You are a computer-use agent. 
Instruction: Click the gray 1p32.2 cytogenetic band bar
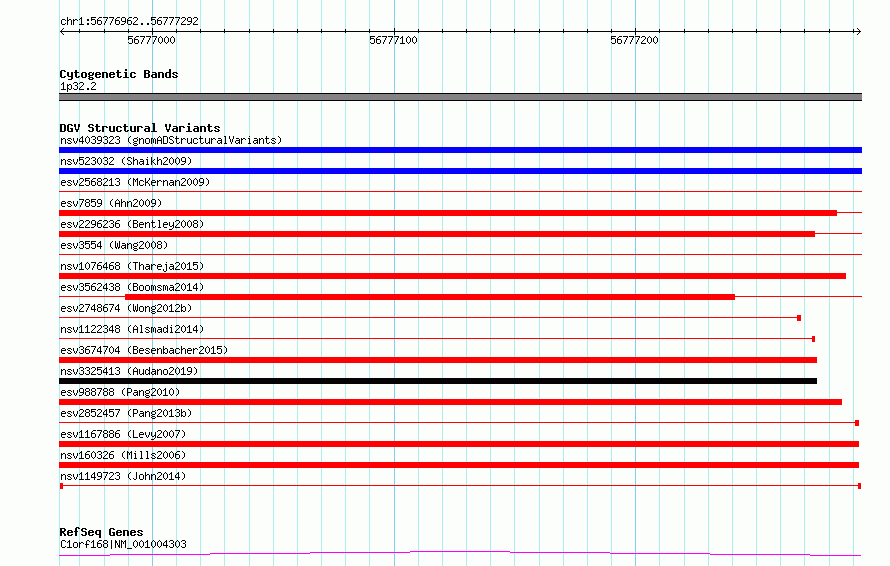coord(460,97)
